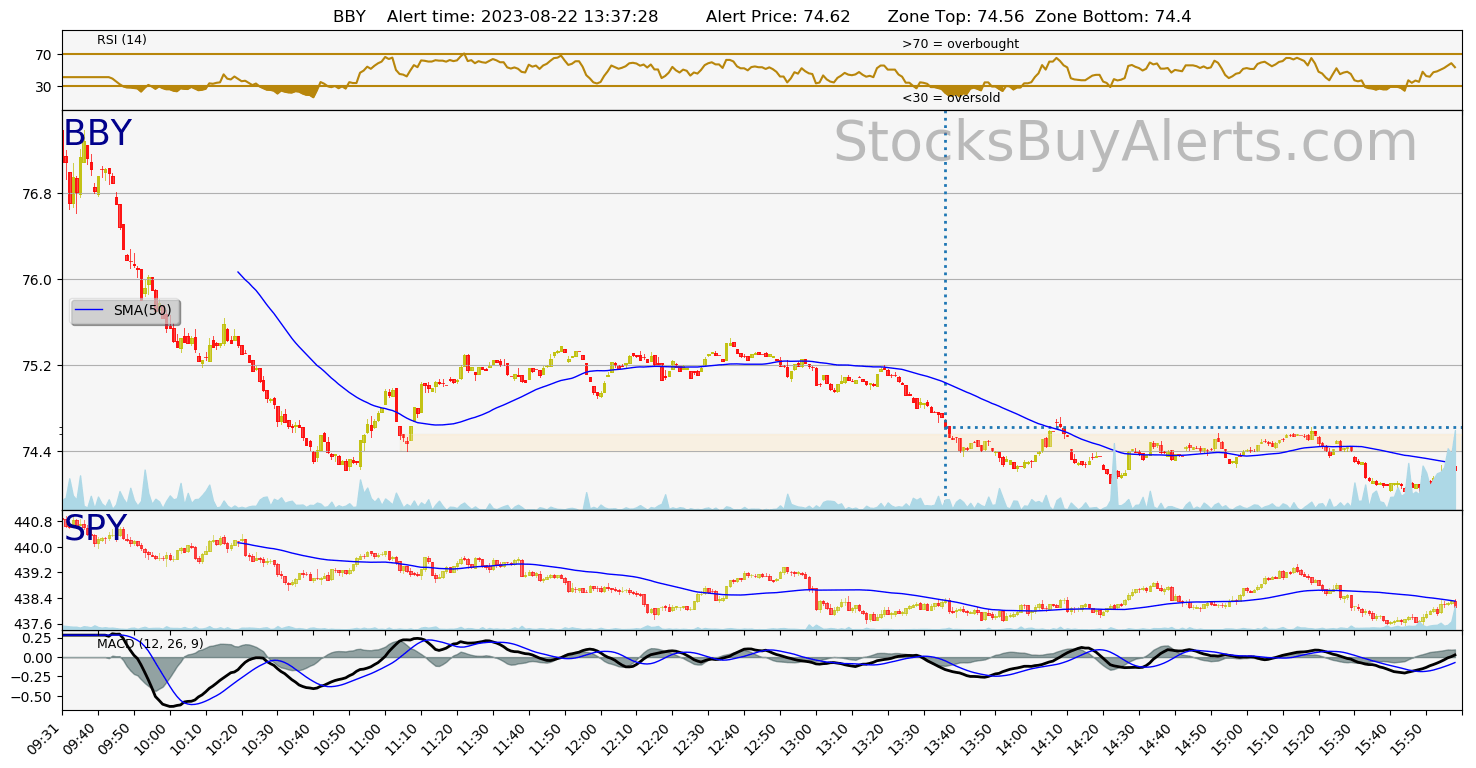Click the 75.2 price axis label

[35, 366]
